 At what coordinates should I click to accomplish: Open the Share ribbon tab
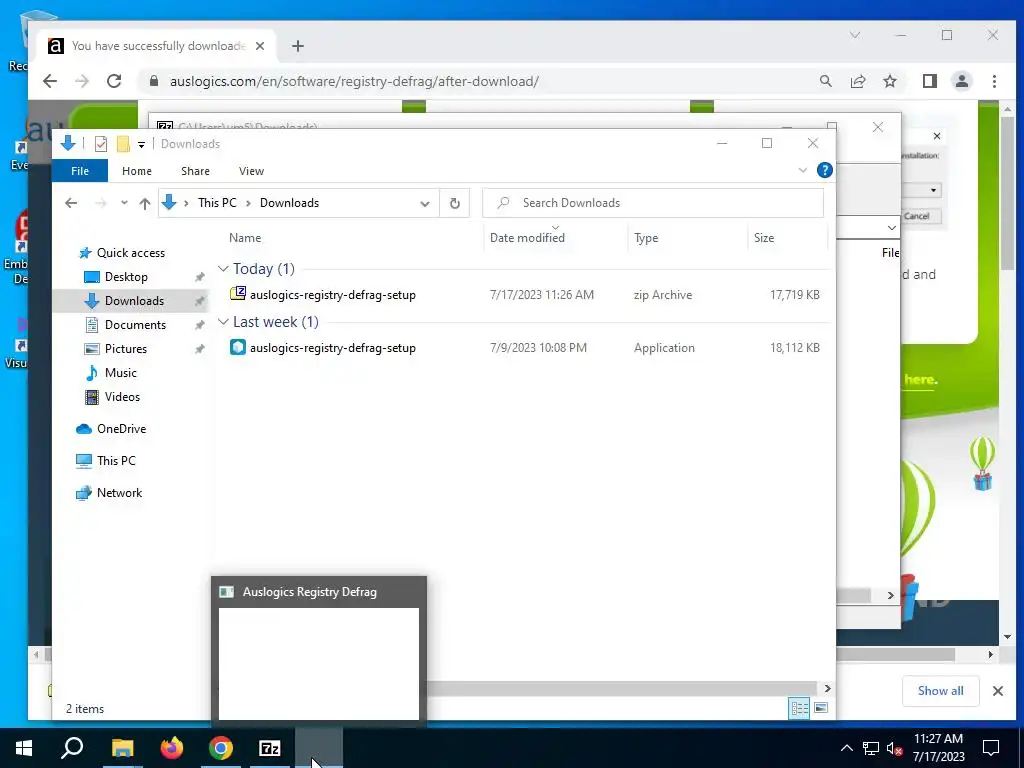(195, 171)
